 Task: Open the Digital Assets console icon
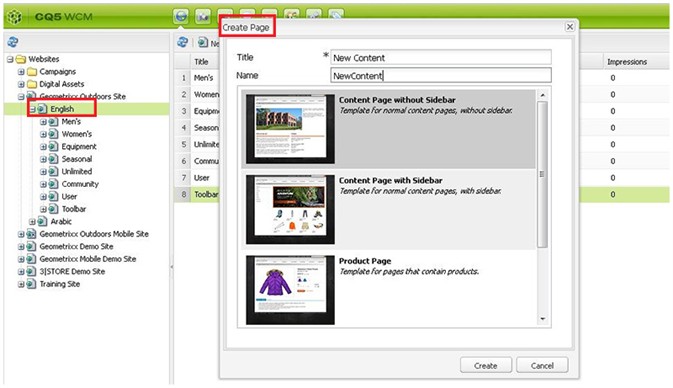click(x=203, y=16)
